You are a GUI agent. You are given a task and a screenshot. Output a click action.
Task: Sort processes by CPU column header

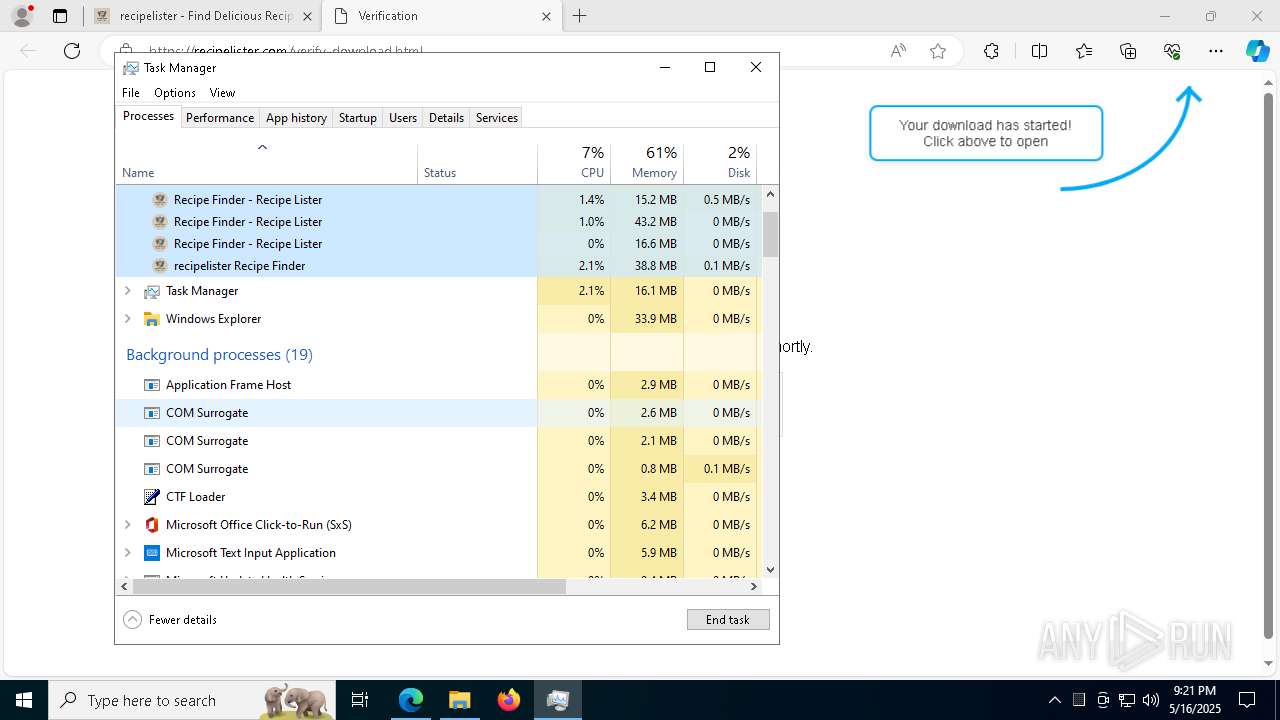point(574,163)
